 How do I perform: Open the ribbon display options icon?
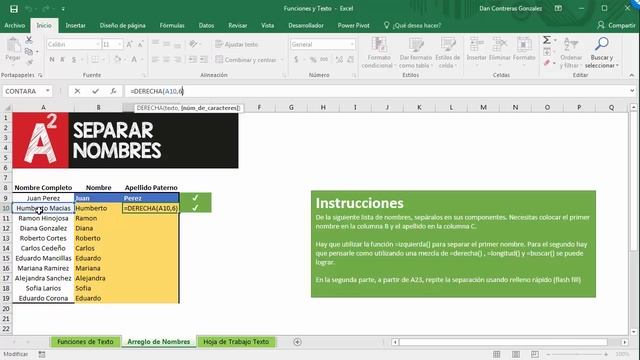pos(558,9)
